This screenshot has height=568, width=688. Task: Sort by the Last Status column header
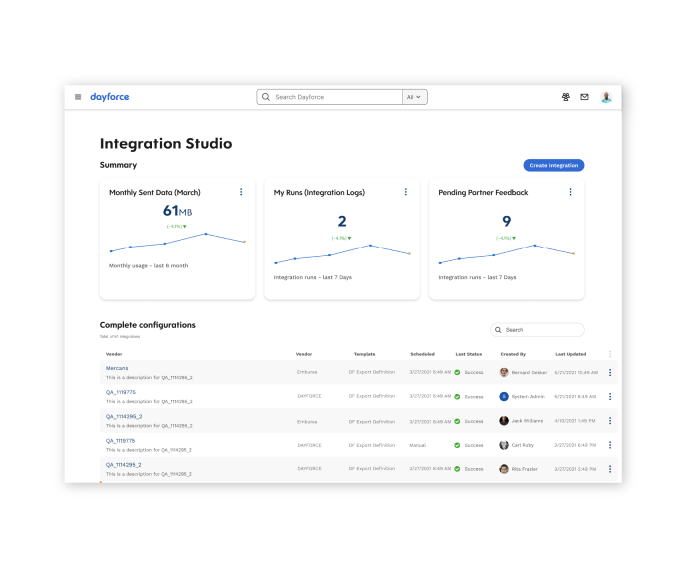(x=469, y=354)
